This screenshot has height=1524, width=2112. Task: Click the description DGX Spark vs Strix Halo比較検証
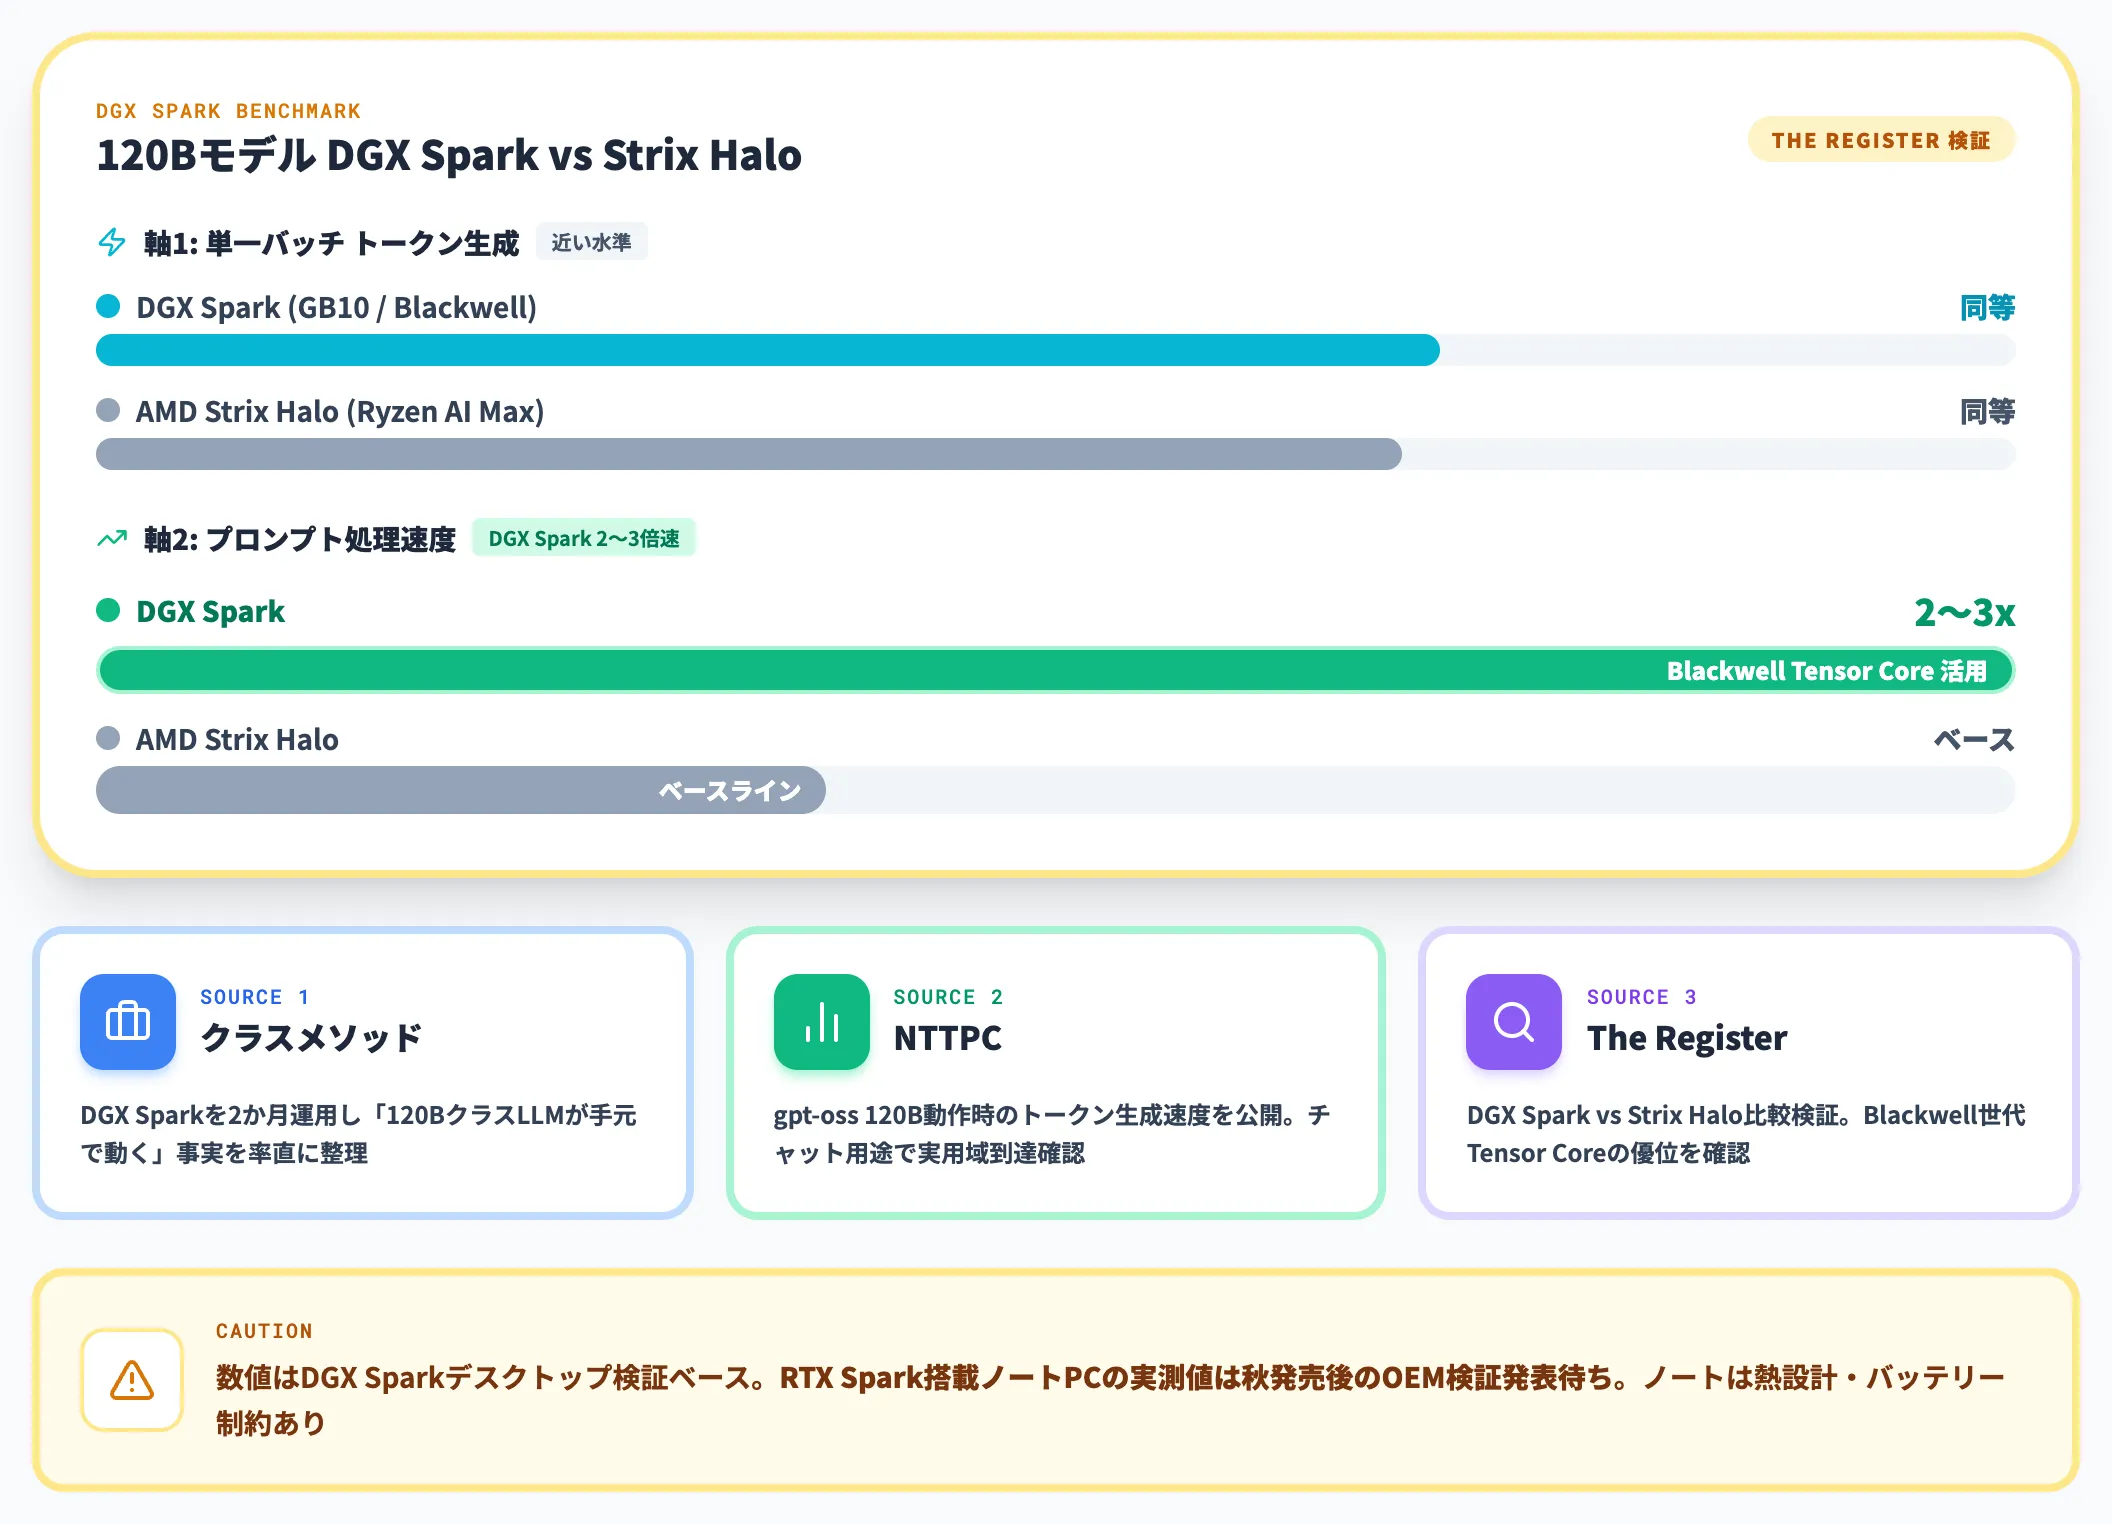point(1746,1134)
